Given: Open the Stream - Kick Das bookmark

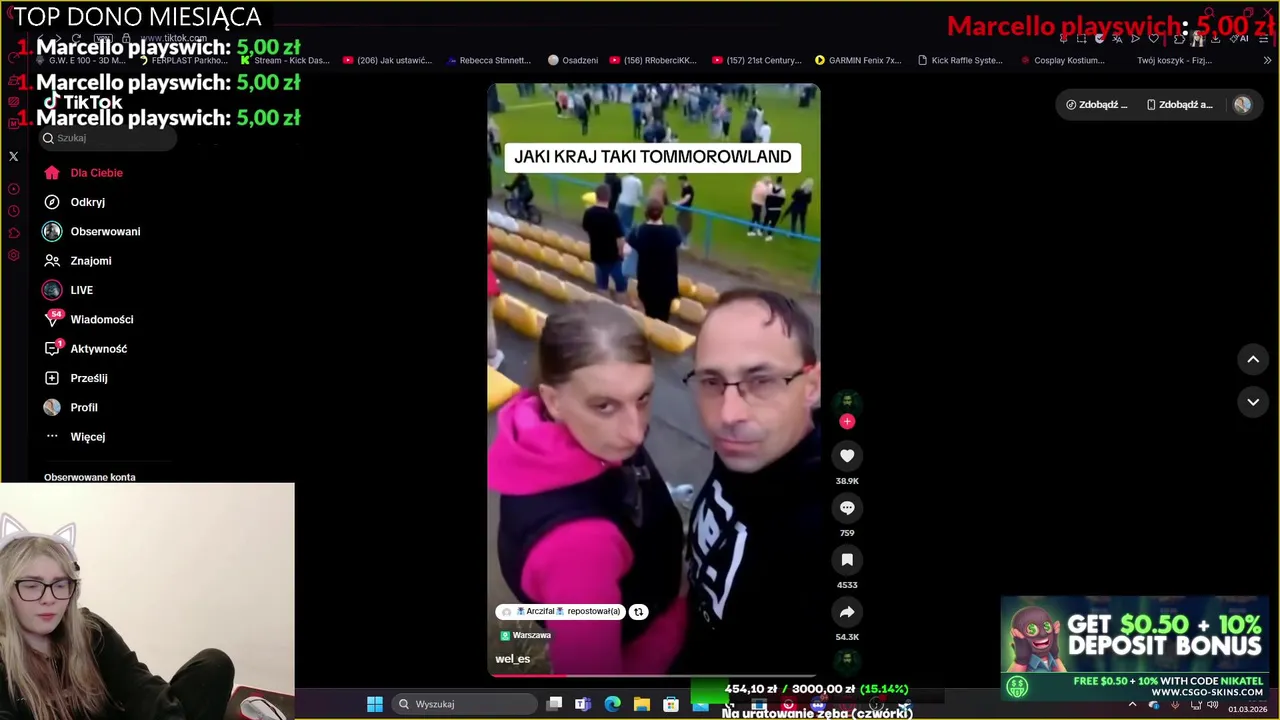Looking at the screenshot, I should click(x=284, y=60).
